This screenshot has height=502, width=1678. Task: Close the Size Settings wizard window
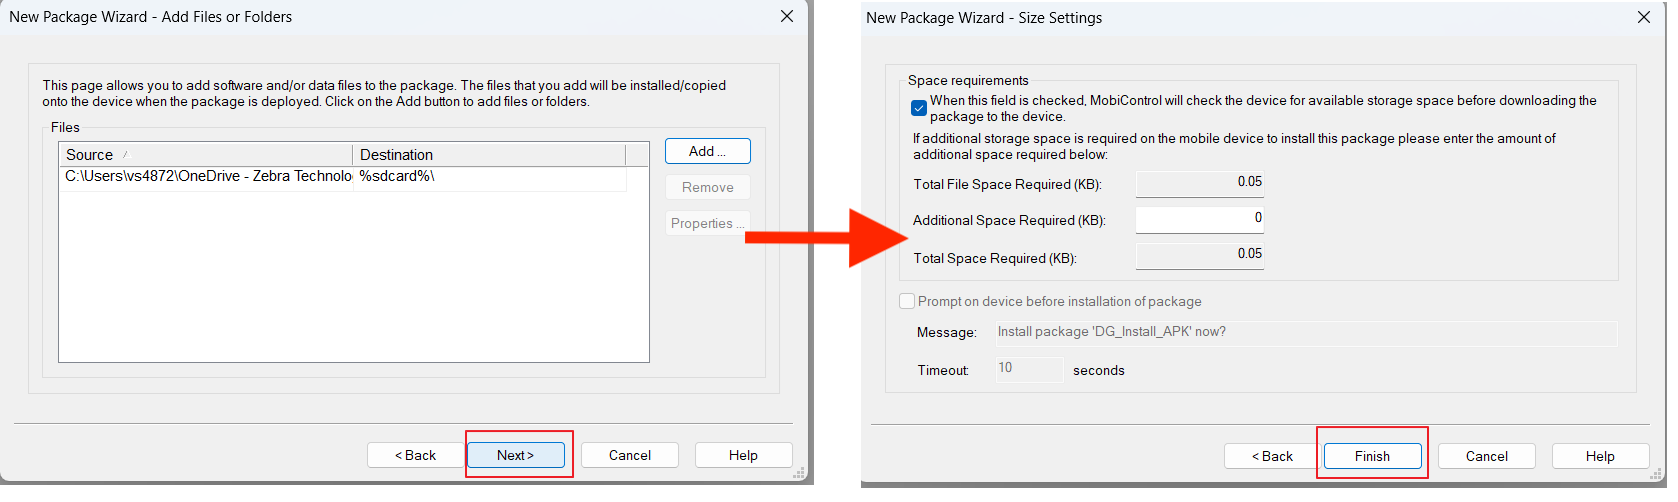[1644, 17]
